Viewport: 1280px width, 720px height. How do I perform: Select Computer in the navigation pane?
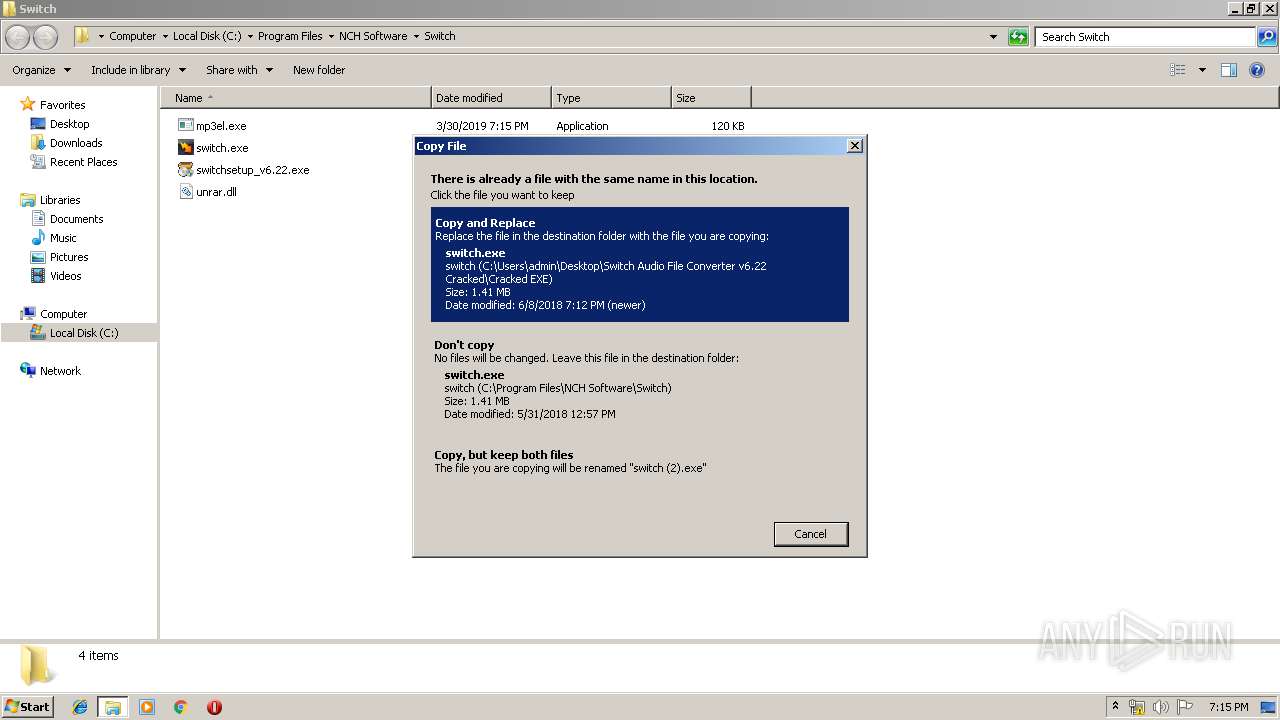63,314
